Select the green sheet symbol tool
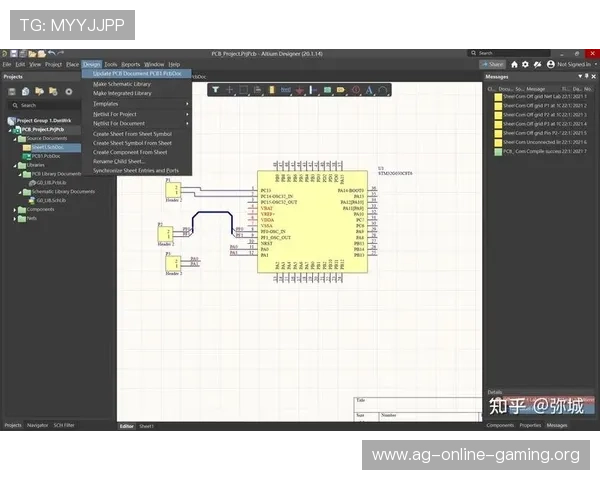600x480 pixels. point(327,90)
